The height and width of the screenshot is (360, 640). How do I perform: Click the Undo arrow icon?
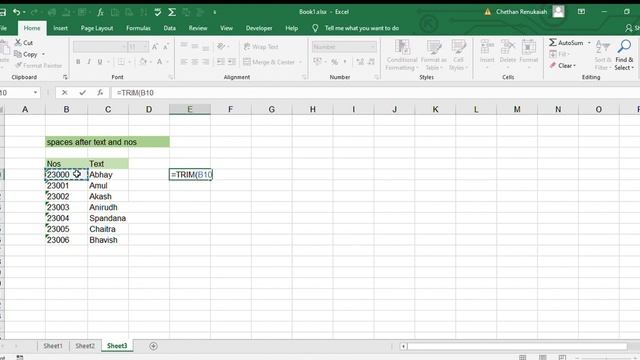coord(16,12)
